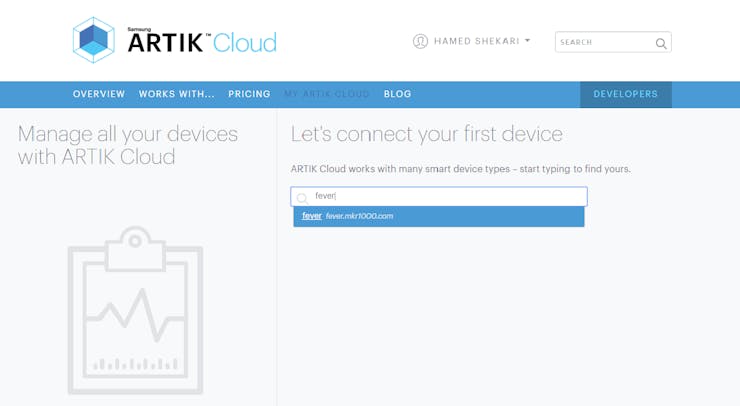Click the ARTIK Cloud works with many text
Viewport: 740px width, 406px height.
(461, 169)
